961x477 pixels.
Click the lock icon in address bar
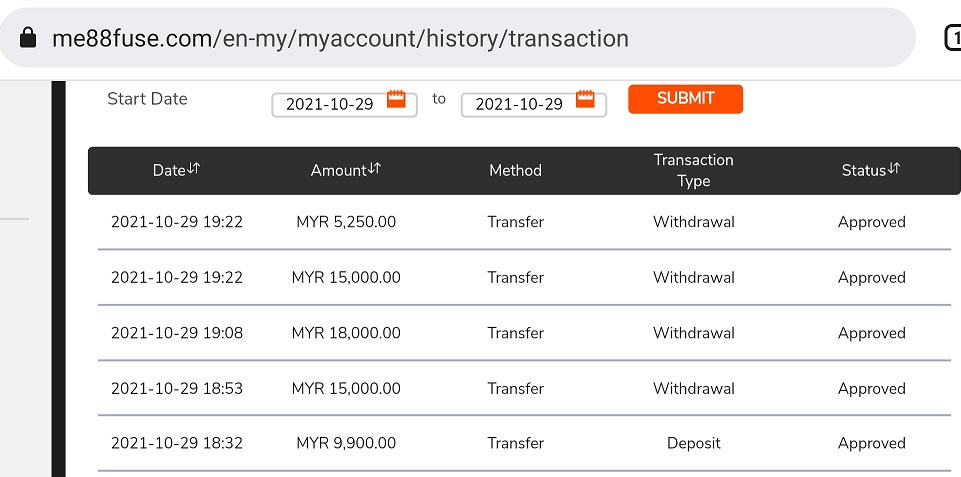(x=27, y=39)
